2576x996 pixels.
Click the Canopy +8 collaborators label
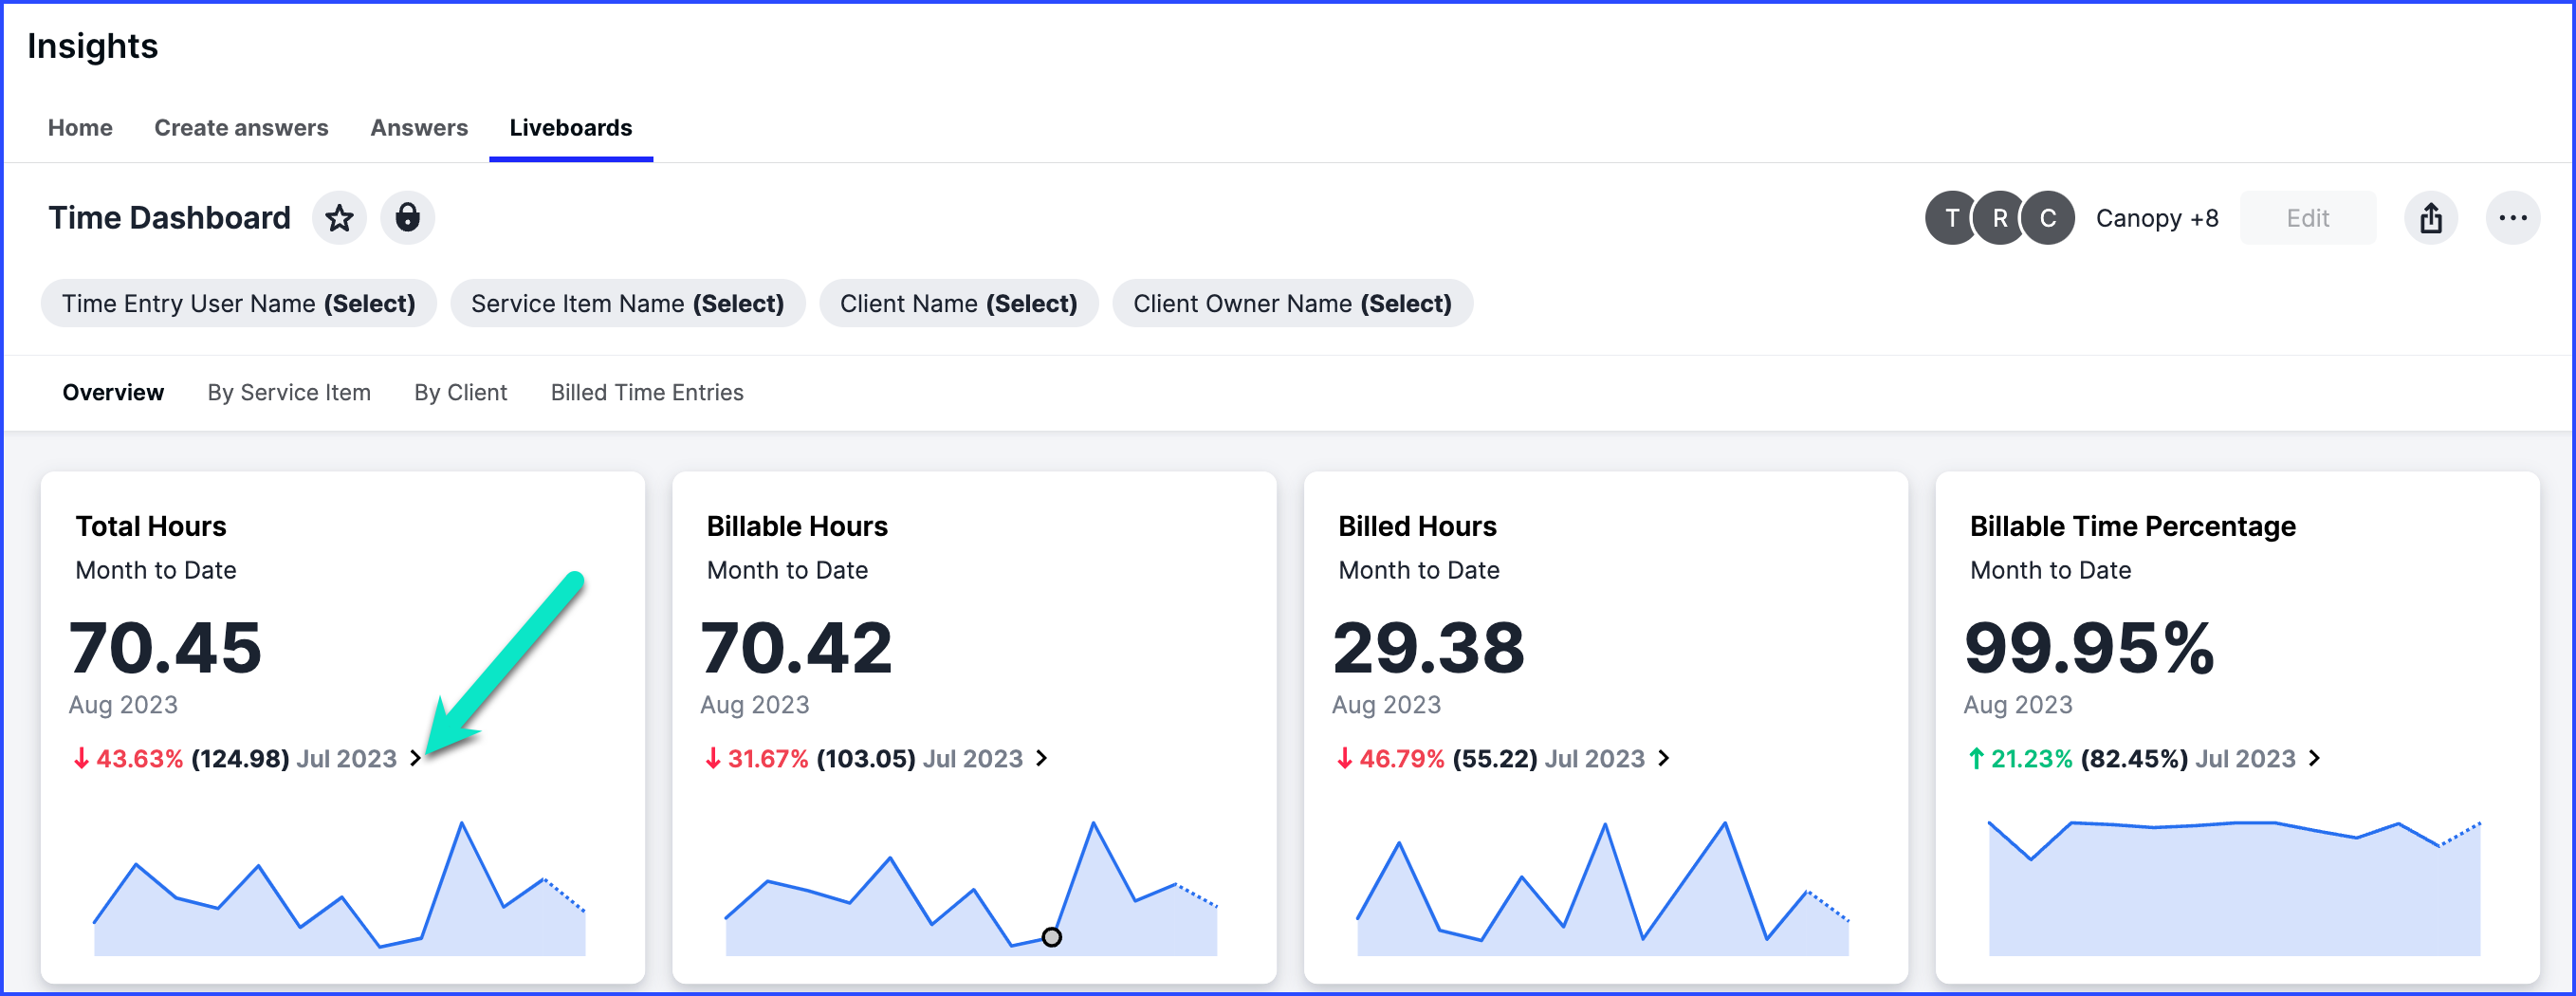[2156, 218]
